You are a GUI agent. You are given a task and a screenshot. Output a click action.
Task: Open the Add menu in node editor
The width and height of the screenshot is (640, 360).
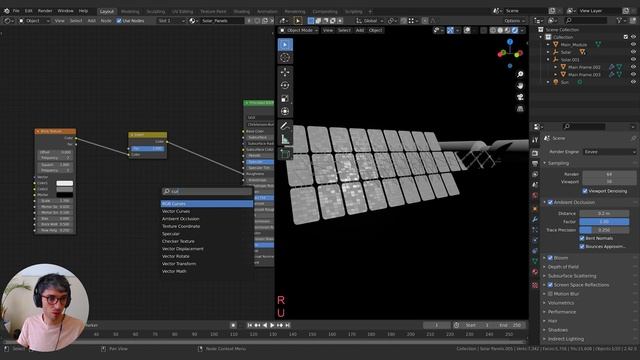pyautogui.click(x=91, y=21)
